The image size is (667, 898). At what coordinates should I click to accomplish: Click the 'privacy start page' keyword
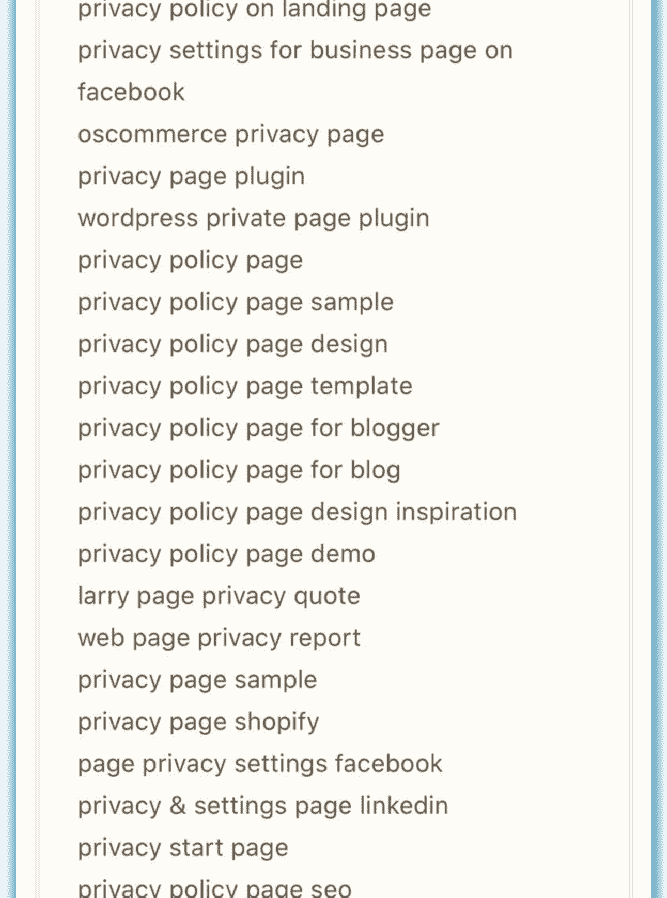183,848
